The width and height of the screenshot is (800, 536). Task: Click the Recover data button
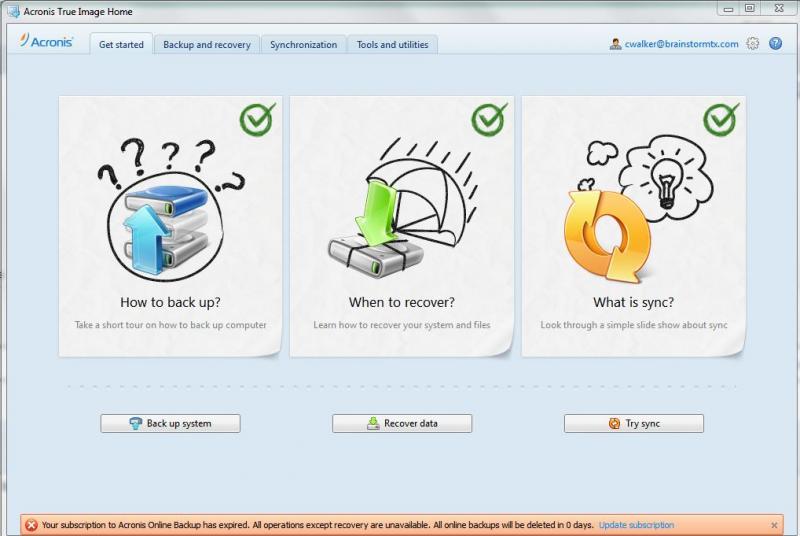tap(402, 423)
